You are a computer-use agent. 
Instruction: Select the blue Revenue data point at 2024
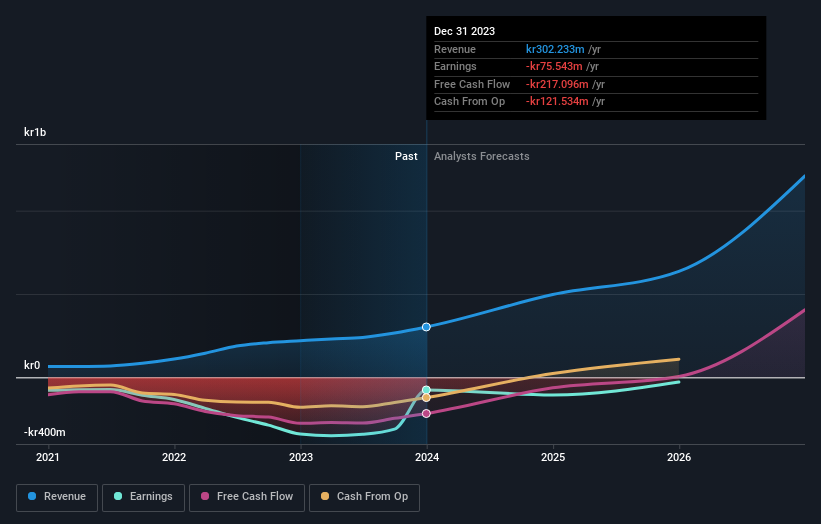[426, 327]
